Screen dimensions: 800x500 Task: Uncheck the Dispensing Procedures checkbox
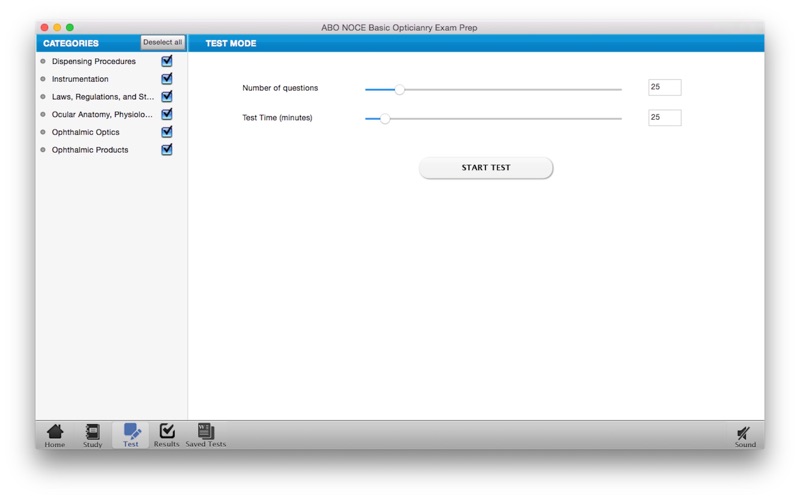click(x=167, y=61)
